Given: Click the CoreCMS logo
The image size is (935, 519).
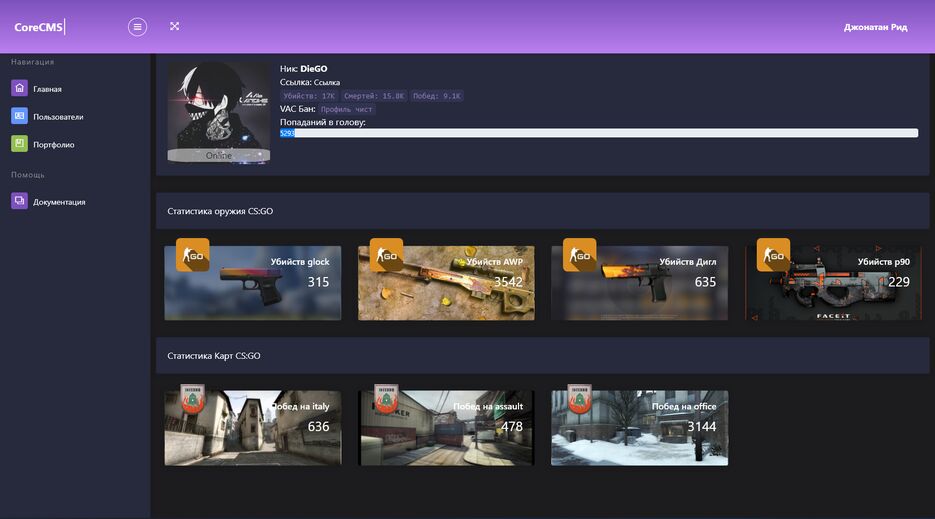Looking at the screenshot, I should tap(38, 27).
